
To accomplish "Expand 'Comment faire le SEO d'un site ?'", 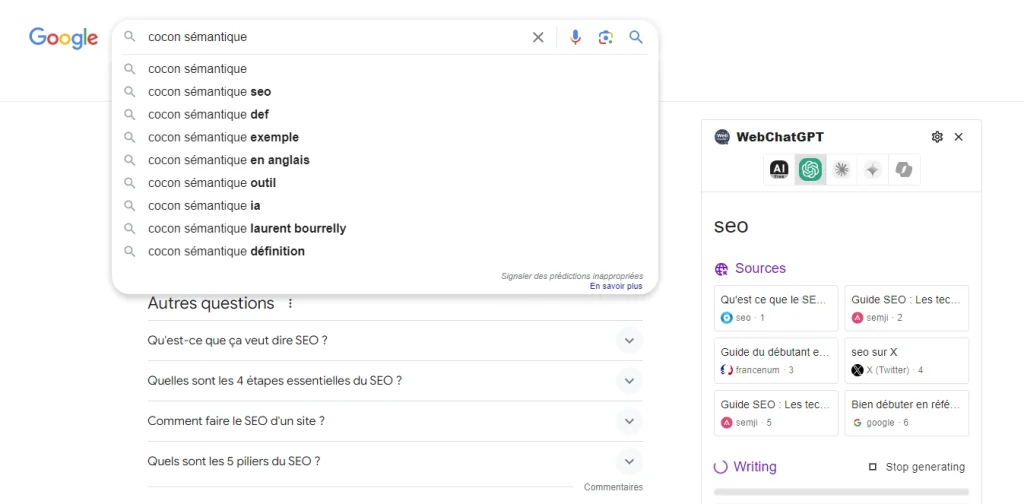I will pos(395,421).
